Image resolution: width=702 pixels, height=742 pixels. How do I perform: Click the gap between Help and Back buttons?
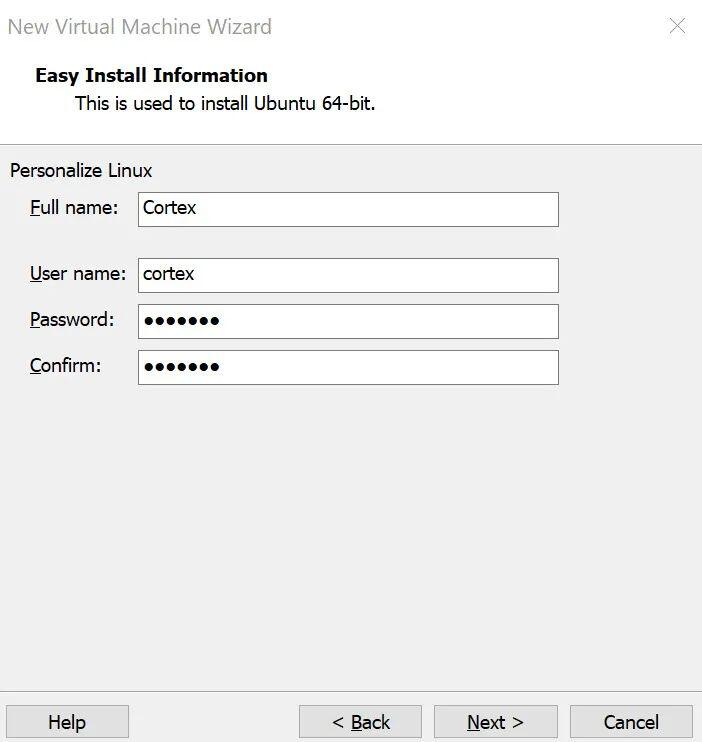(x=214, y=722)
